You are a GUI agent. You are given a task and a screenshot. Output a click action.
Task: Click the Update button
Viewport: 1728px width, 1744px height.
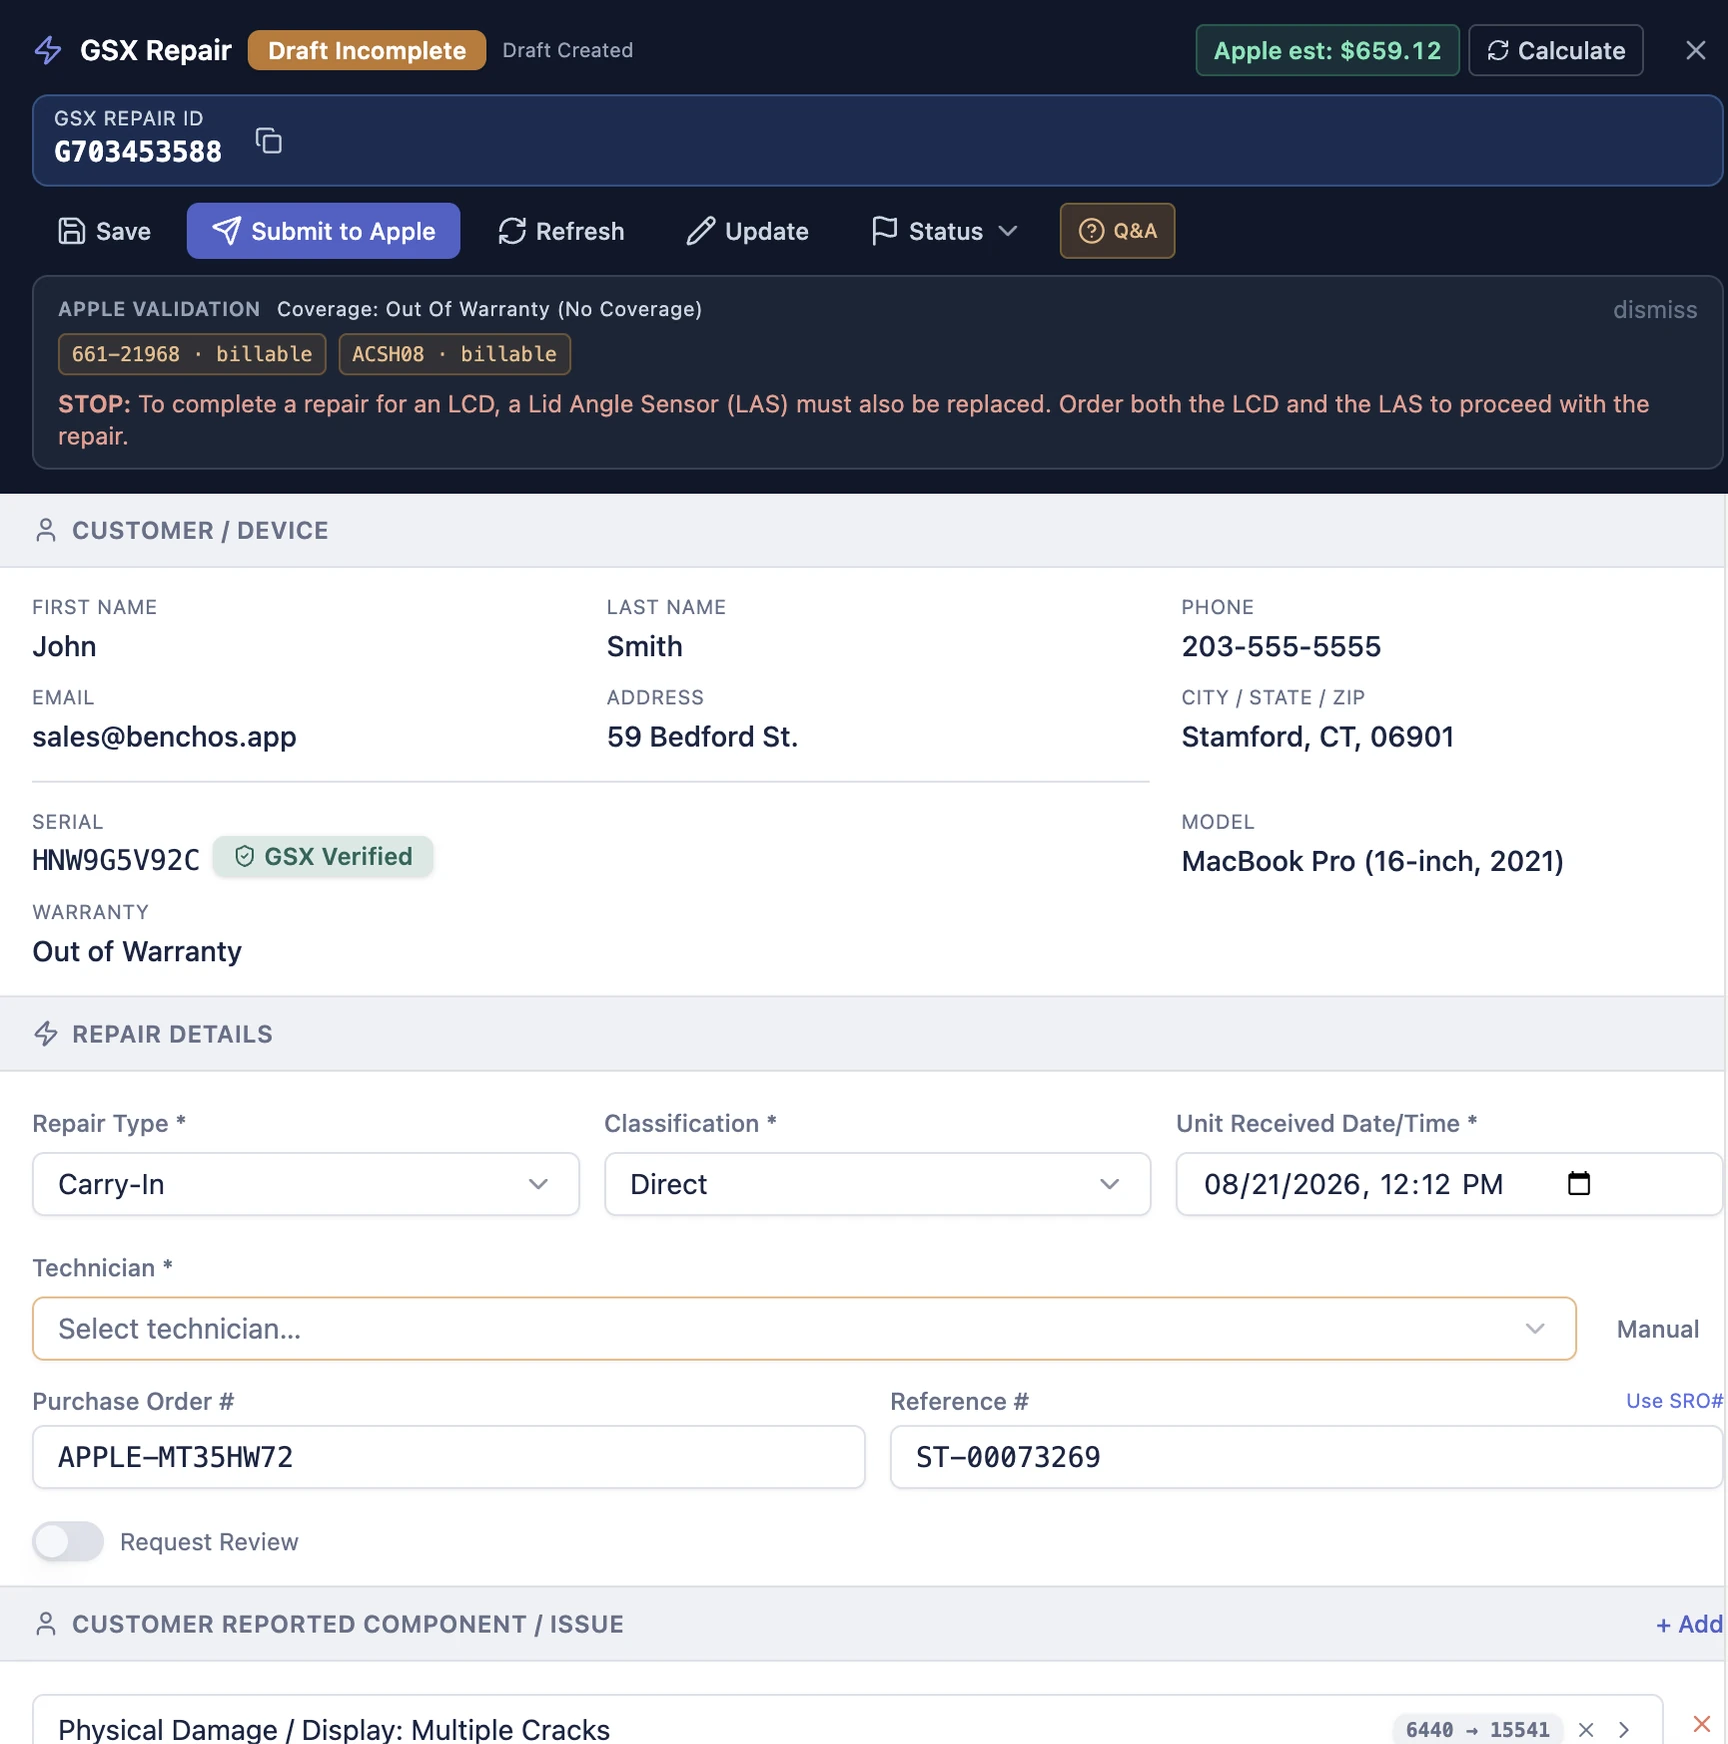click(x=747, y=231)
